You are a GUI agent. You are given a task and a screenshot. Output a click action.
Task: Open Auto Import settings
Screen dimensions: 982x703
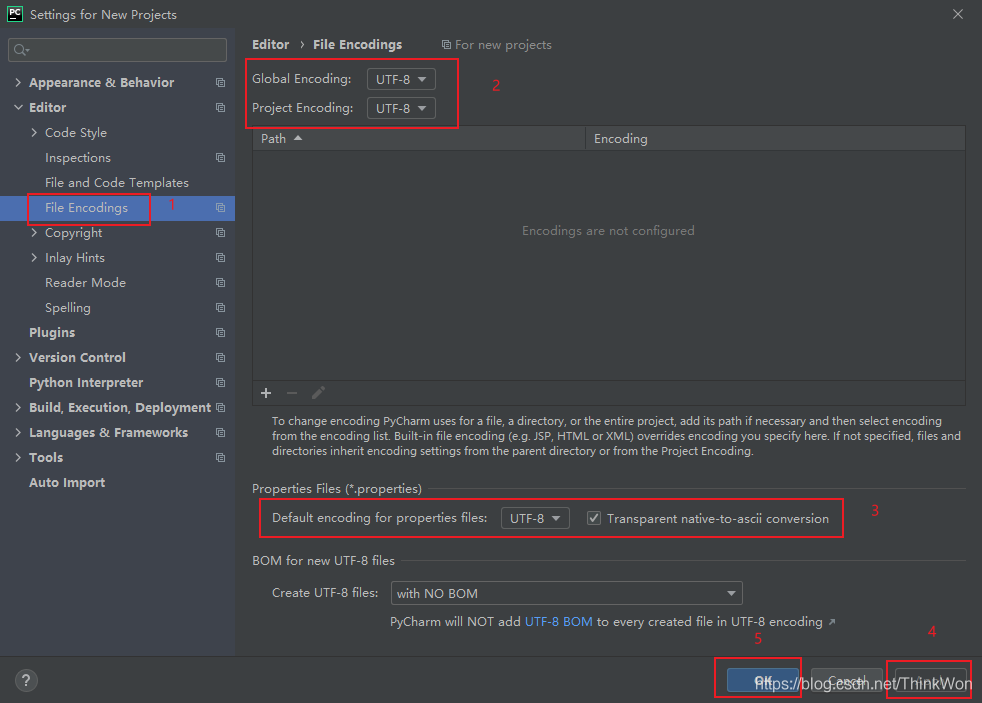coord(67,483)
